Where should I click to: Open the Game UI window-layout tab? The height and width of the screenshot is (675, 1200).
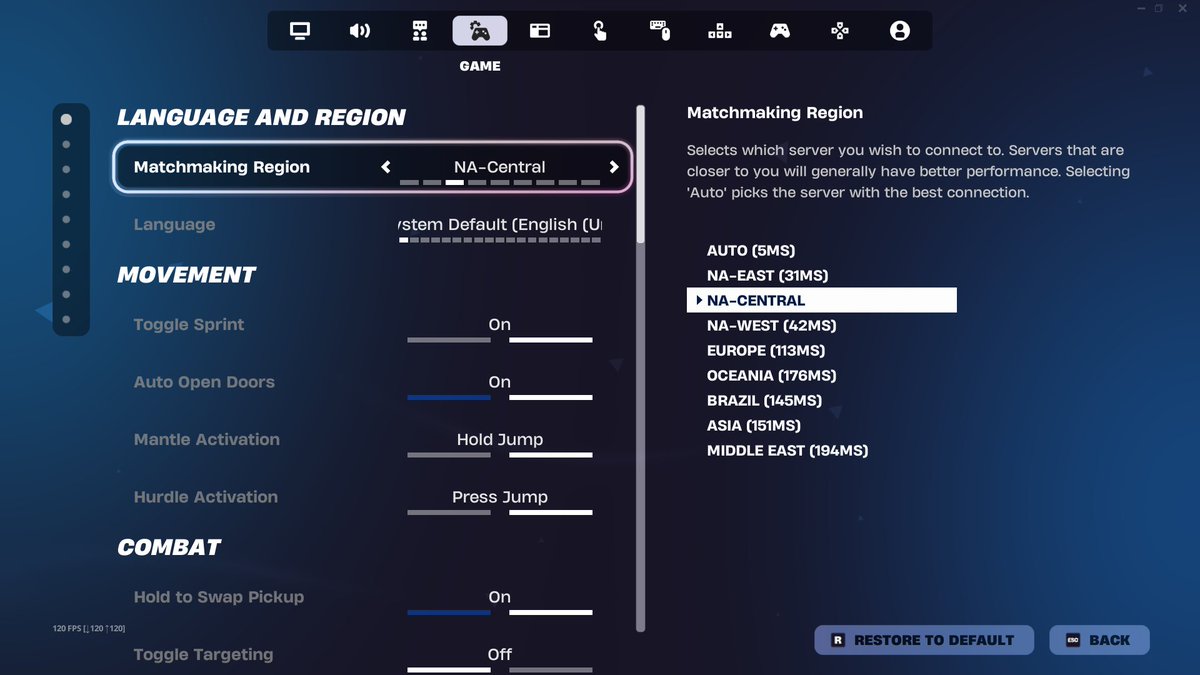(540, 31)
